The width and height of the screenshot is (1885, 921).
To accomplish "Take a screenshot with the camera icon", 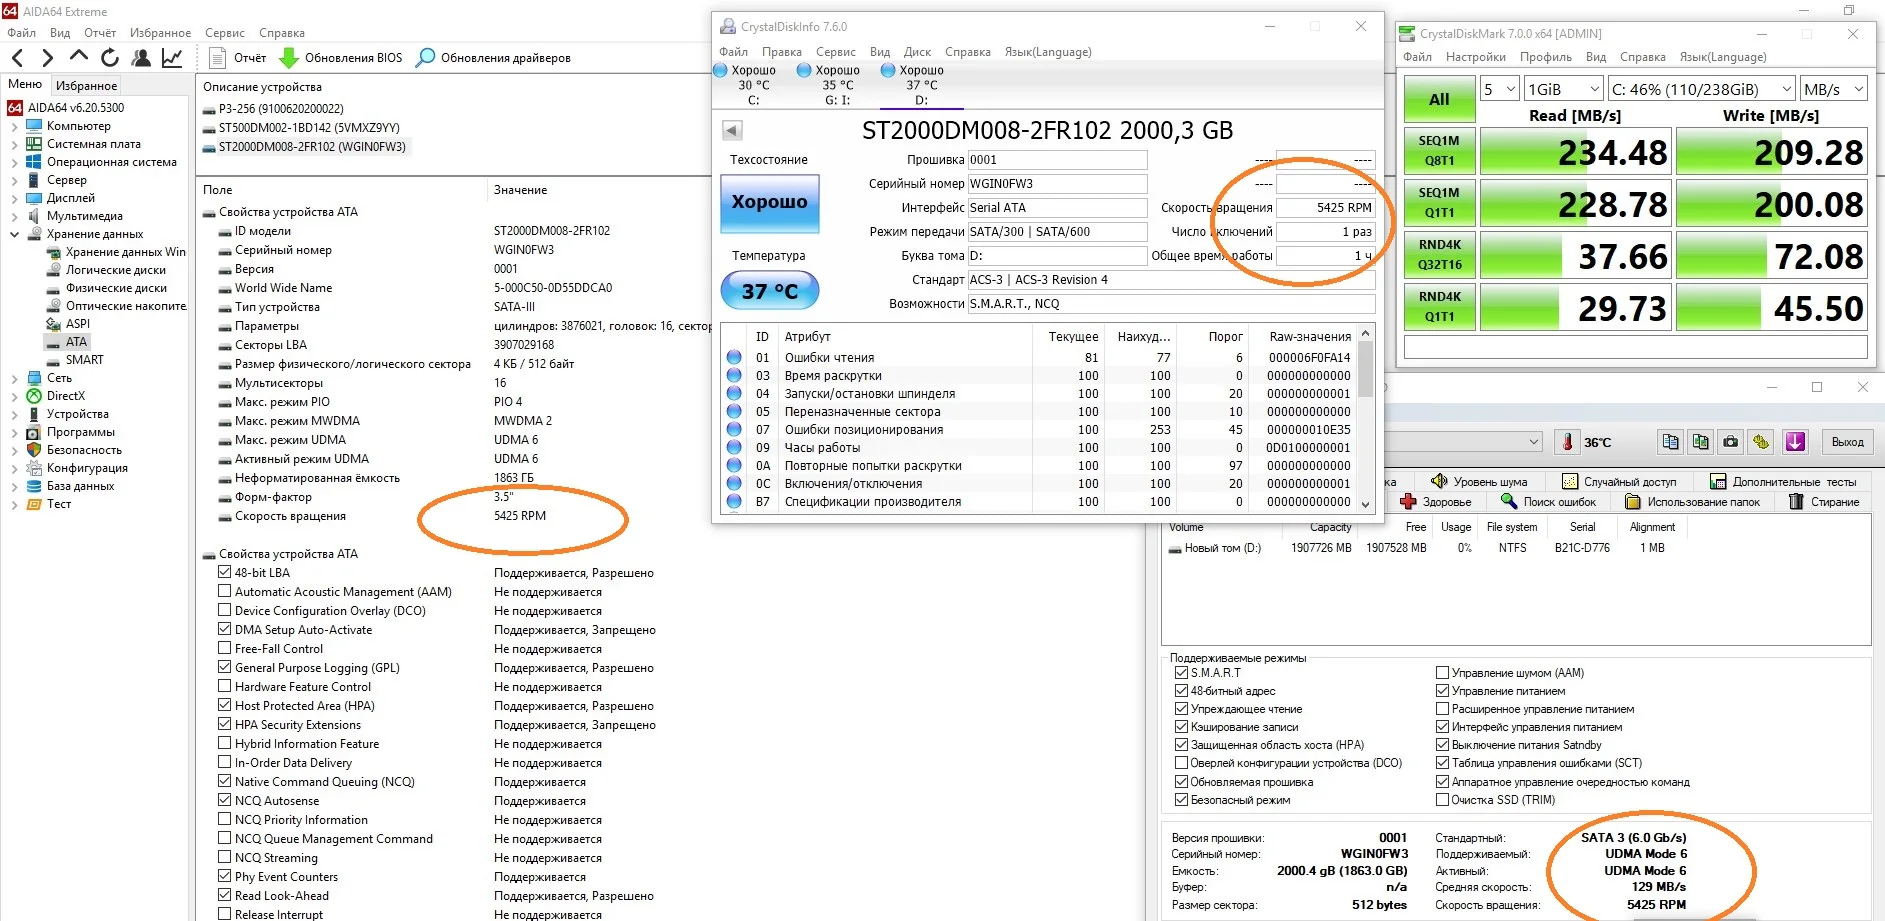I will (1731, 442).
